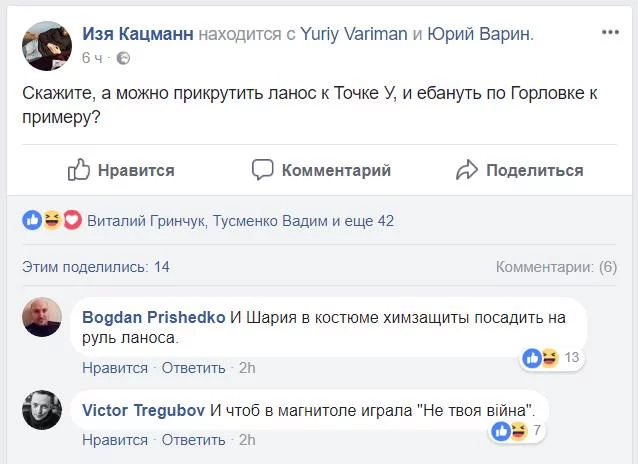Viewport: 638px width, 464px height.
Task: Open Victor Tregubov's avatar
Action: click(x=42, y=410)
